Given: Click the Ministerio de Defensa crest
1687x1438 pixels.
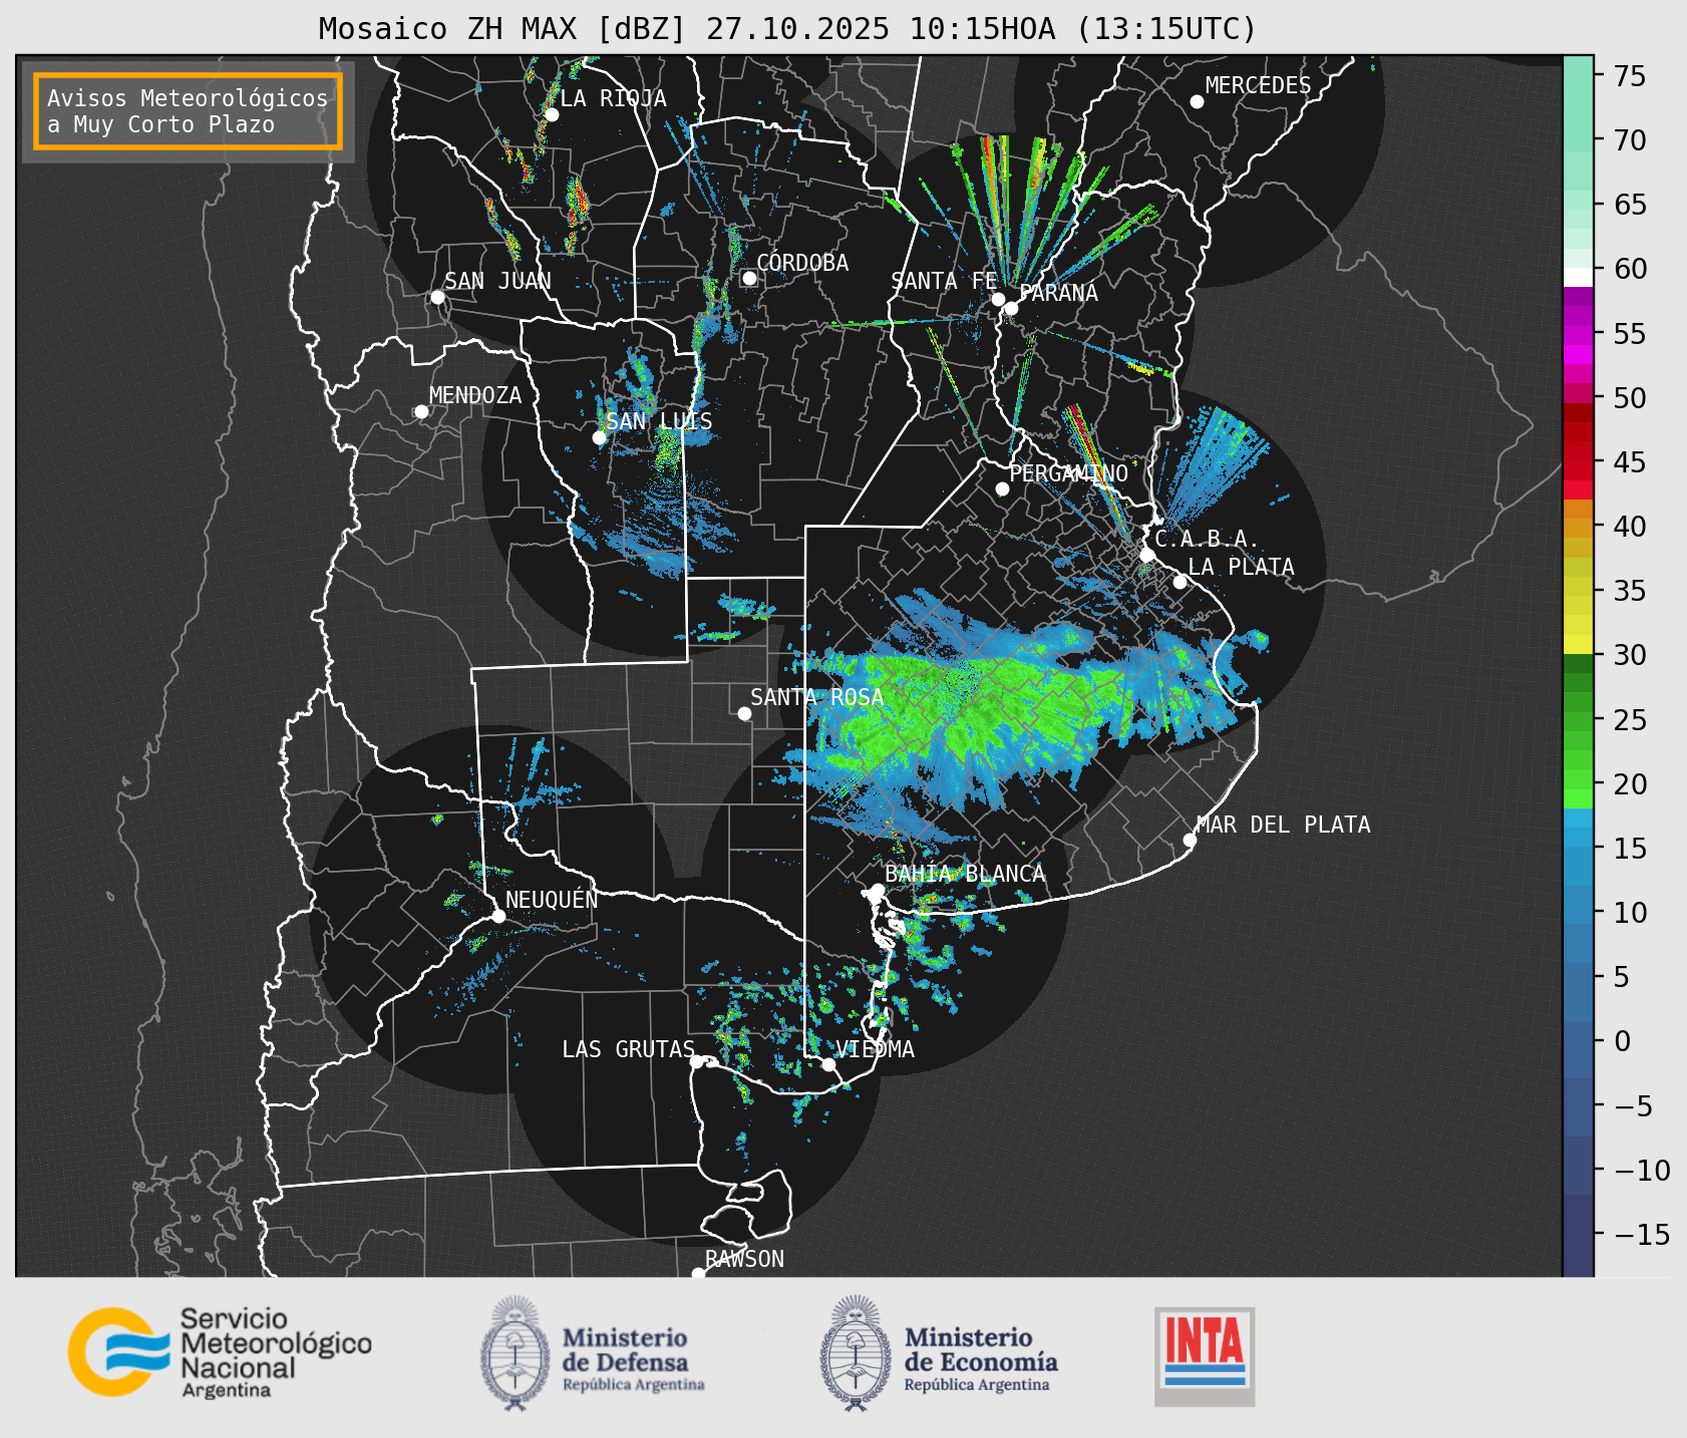Looking at the screenshot, I should (515, 1353).
